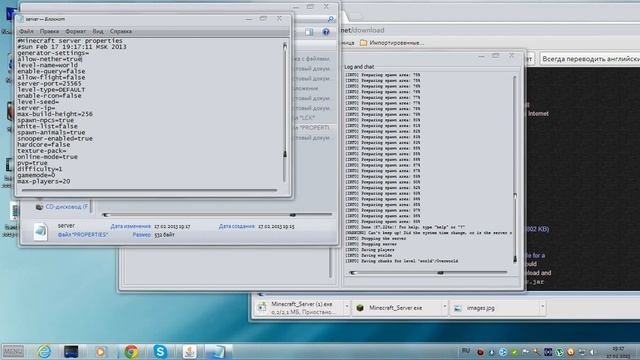Click the taskbar clock
The image size is (640, 360).
tap(619, 352)
